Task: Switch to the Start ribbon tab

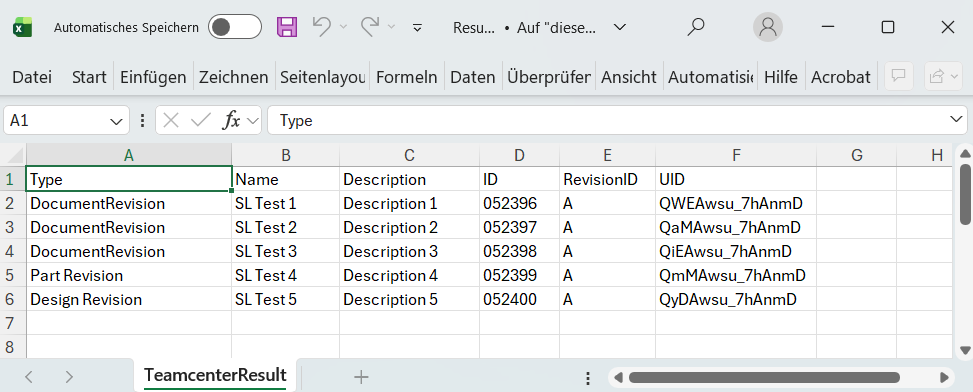Action: [89, 77]
